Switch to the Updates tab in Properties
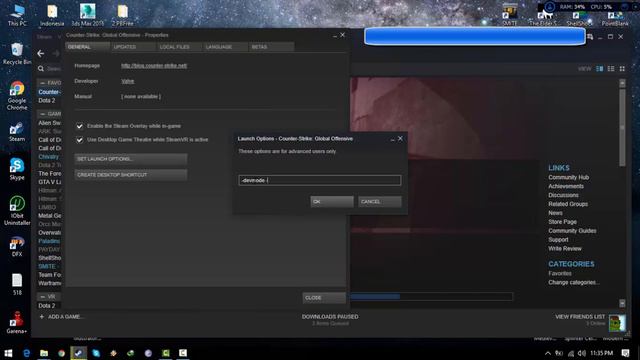Viewport: 640px width, 360px height. [x=133, y=47]
